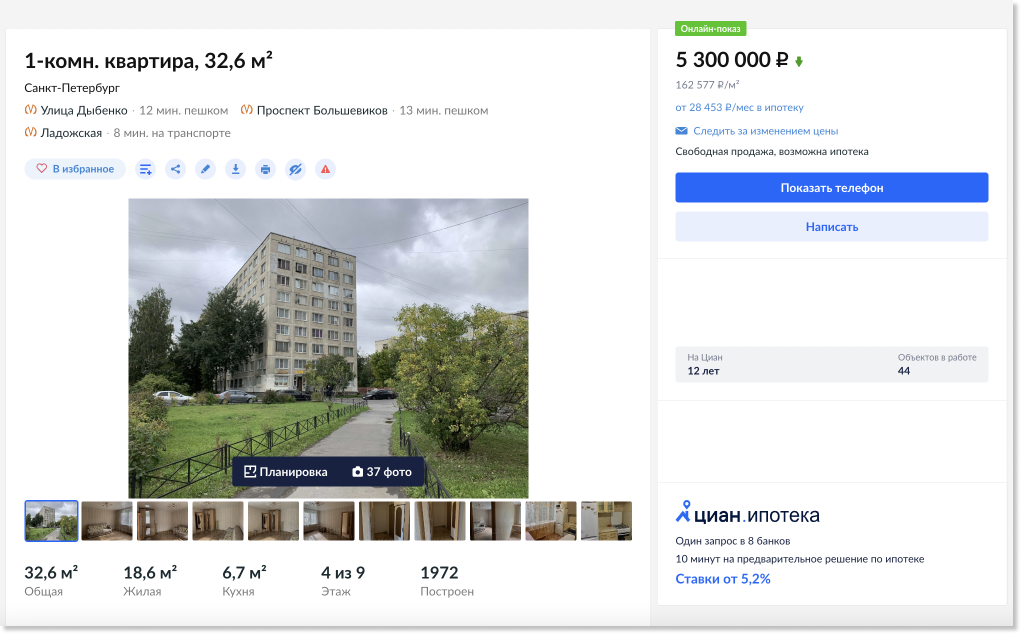Click the Циан.ипотека logo

click(748, 514)
